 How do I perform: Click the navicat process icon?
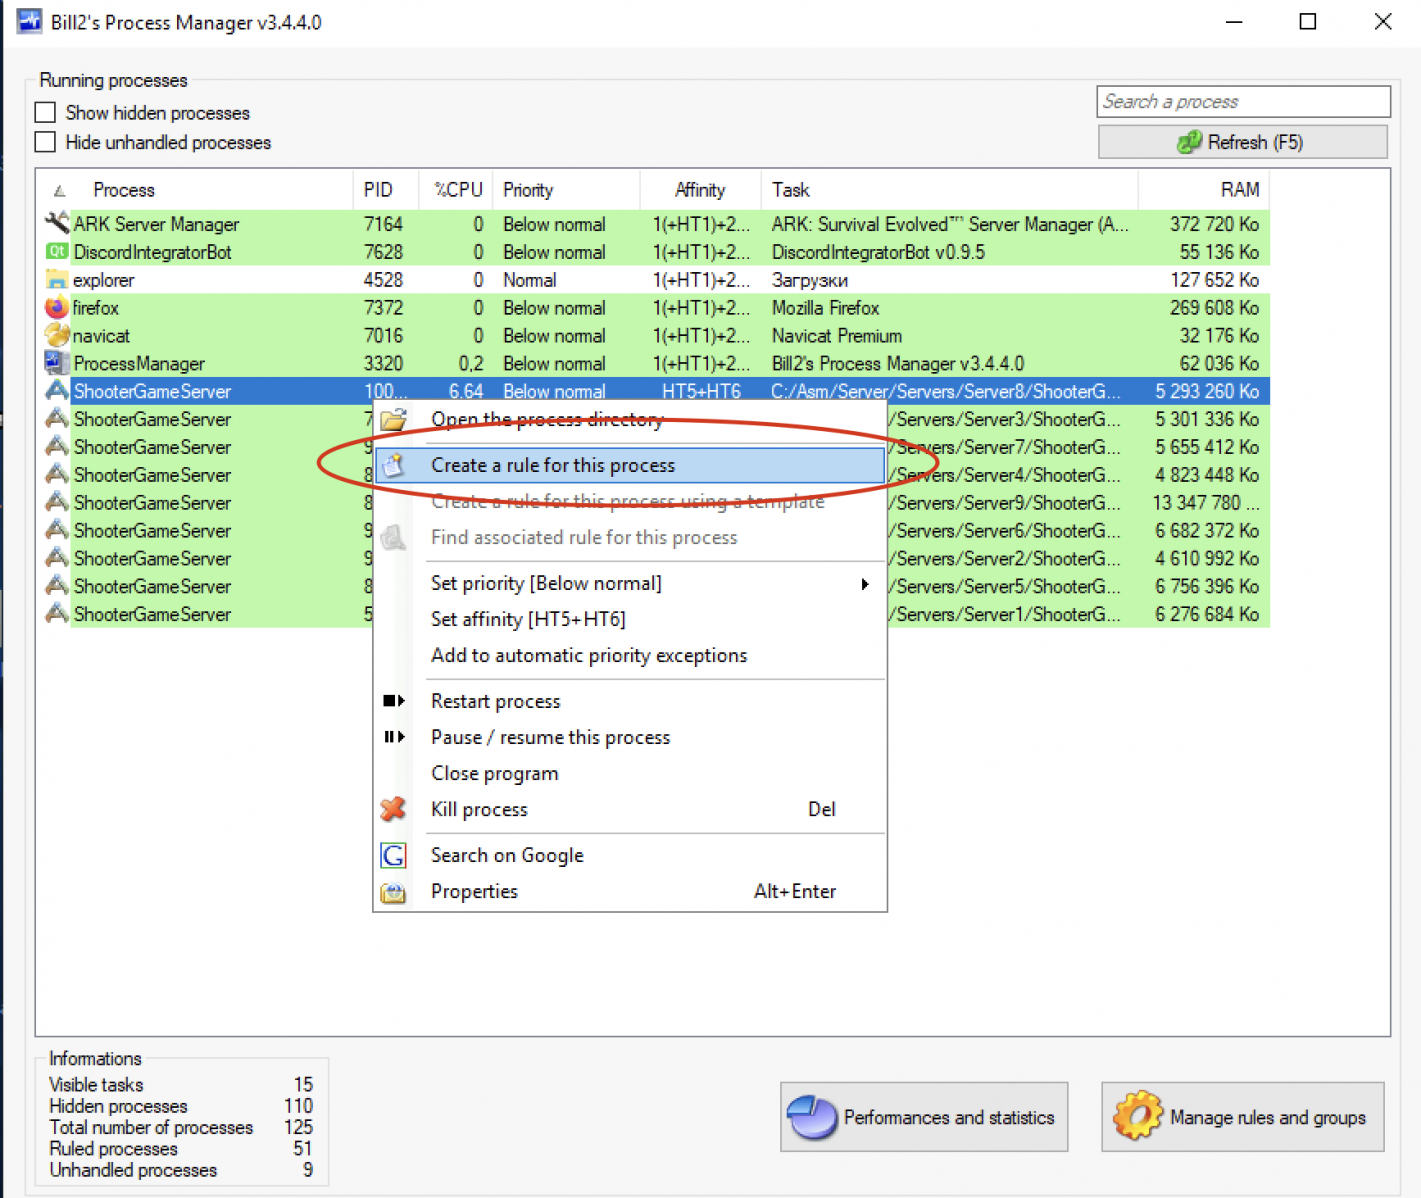coord(56,336)
